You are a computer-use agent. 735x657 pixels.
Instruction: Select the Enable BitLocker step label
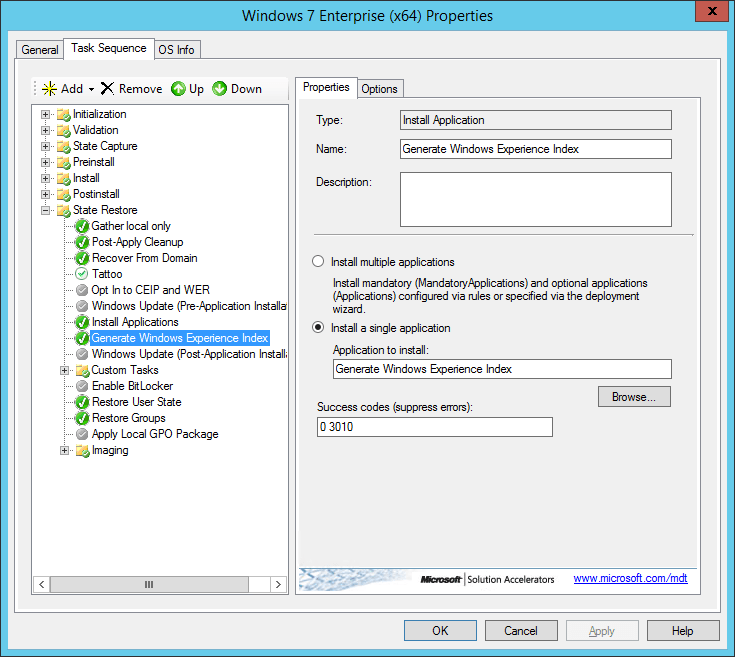click(x=132, y=386)
